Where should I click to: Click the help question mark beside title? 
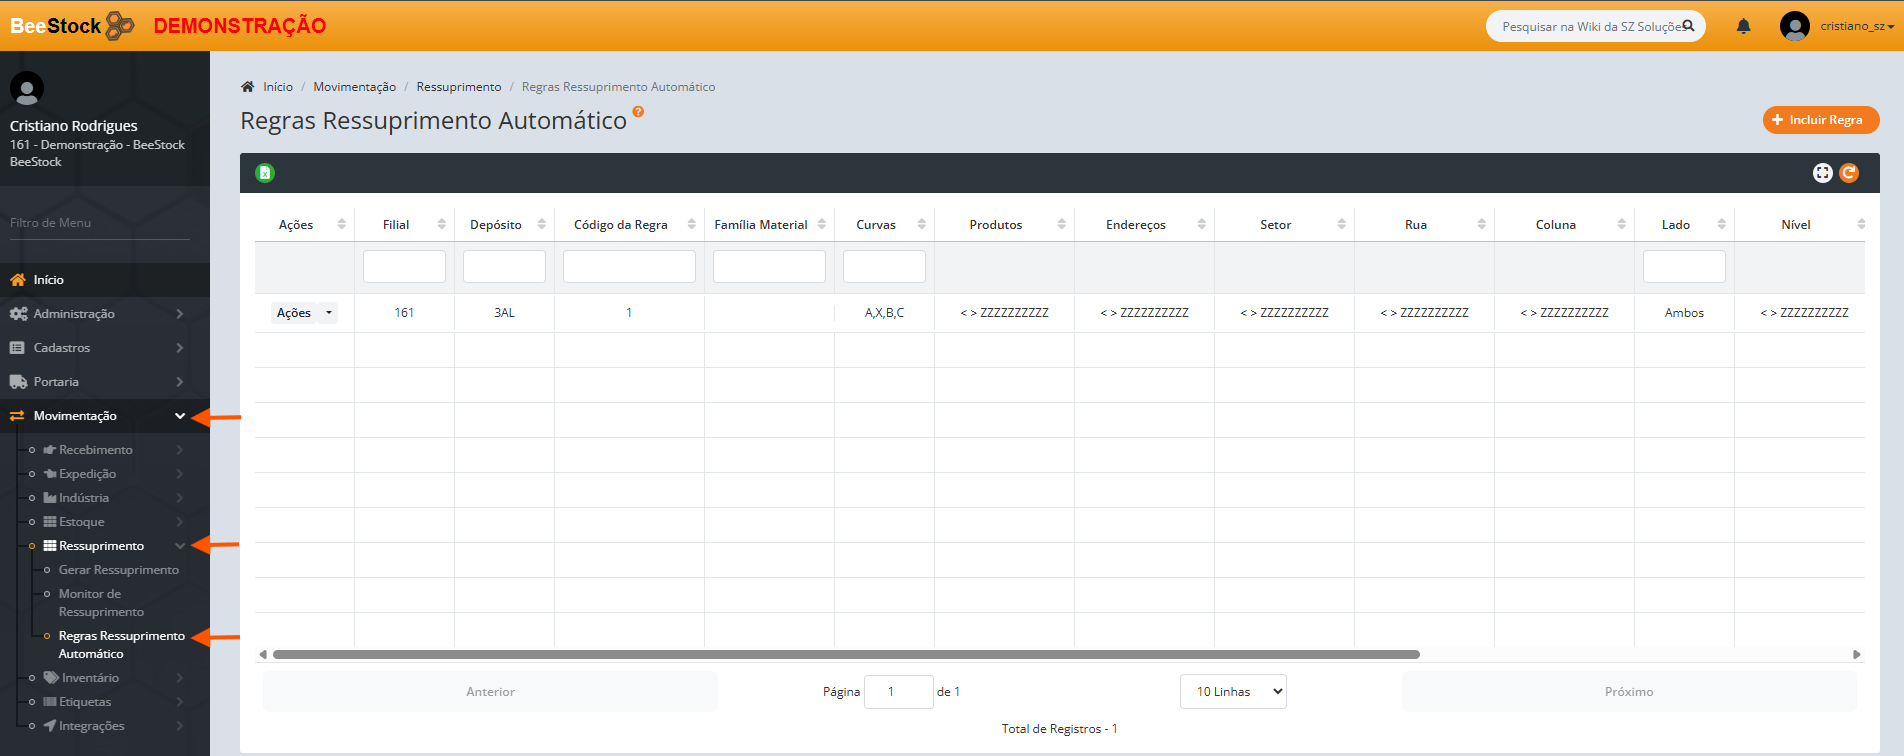pos(638,112)
